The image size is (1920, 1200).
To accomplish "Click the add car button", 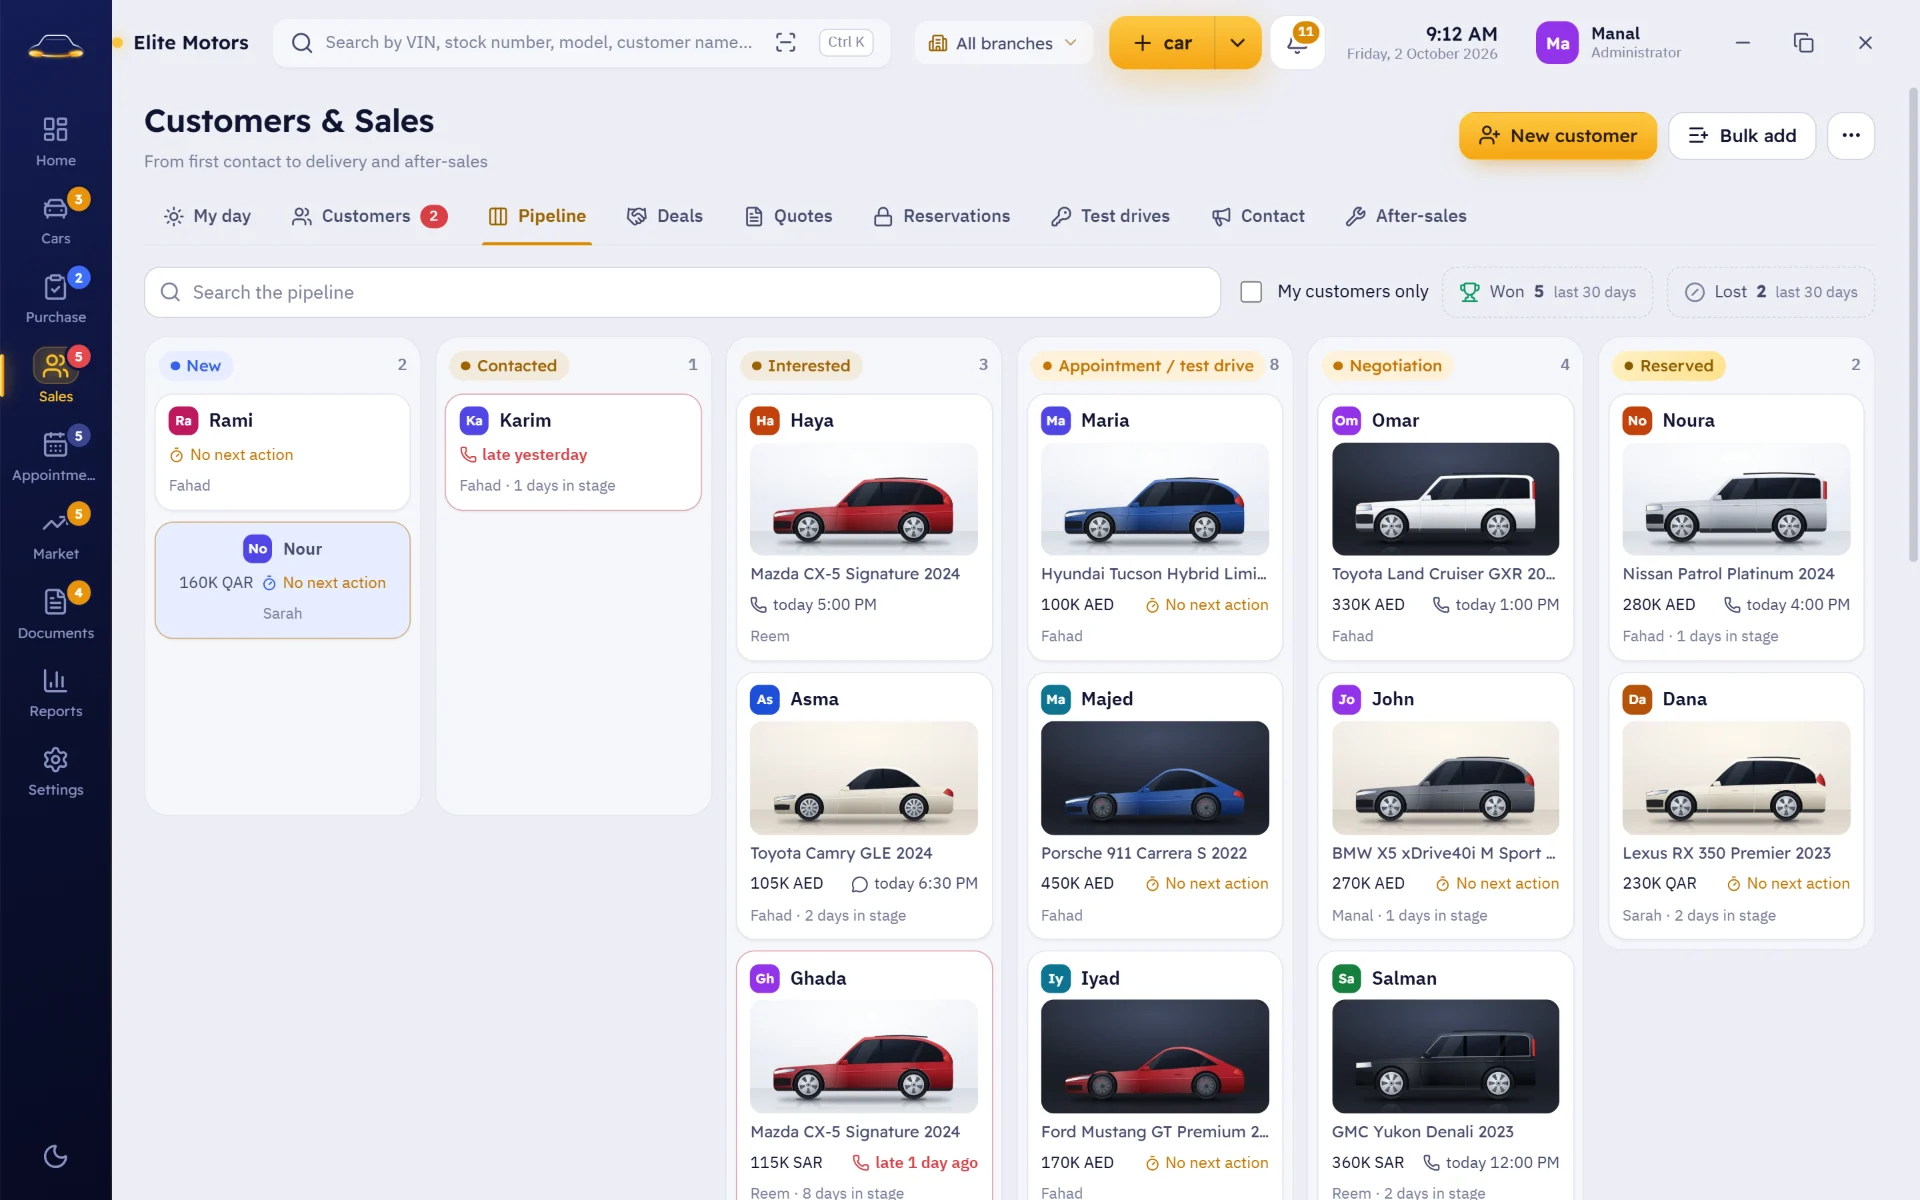I will [x=1162, y=43].
